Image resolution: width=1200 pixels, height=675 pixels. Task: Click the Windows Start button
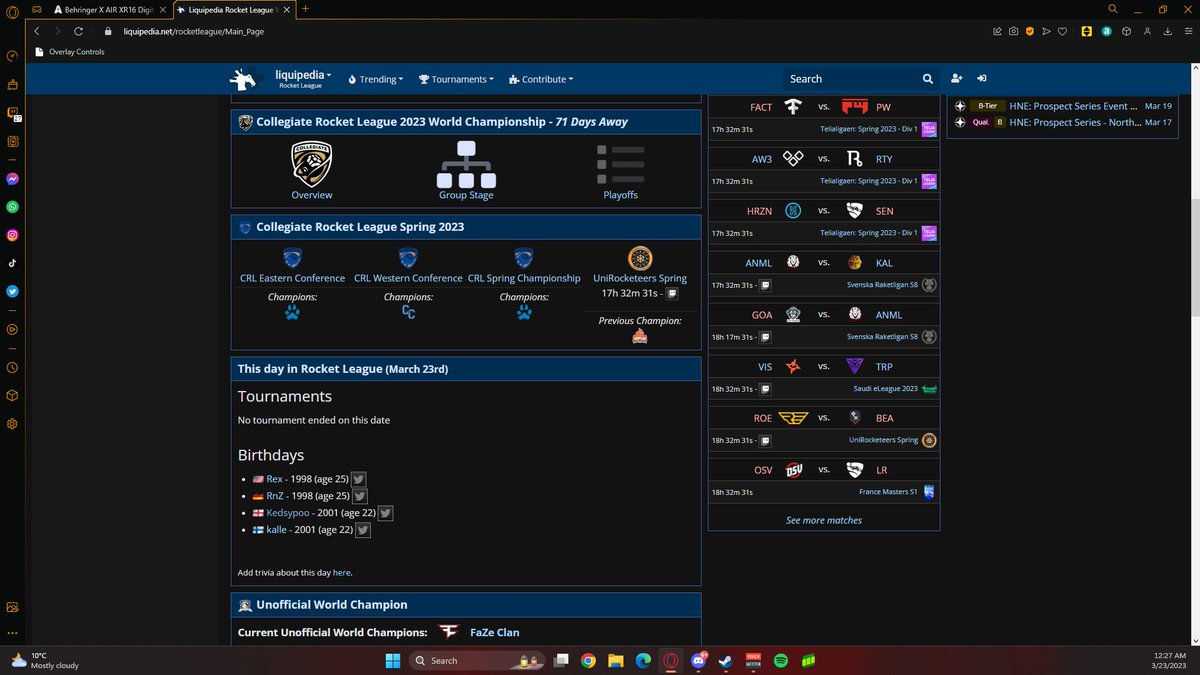click(391, 660)
